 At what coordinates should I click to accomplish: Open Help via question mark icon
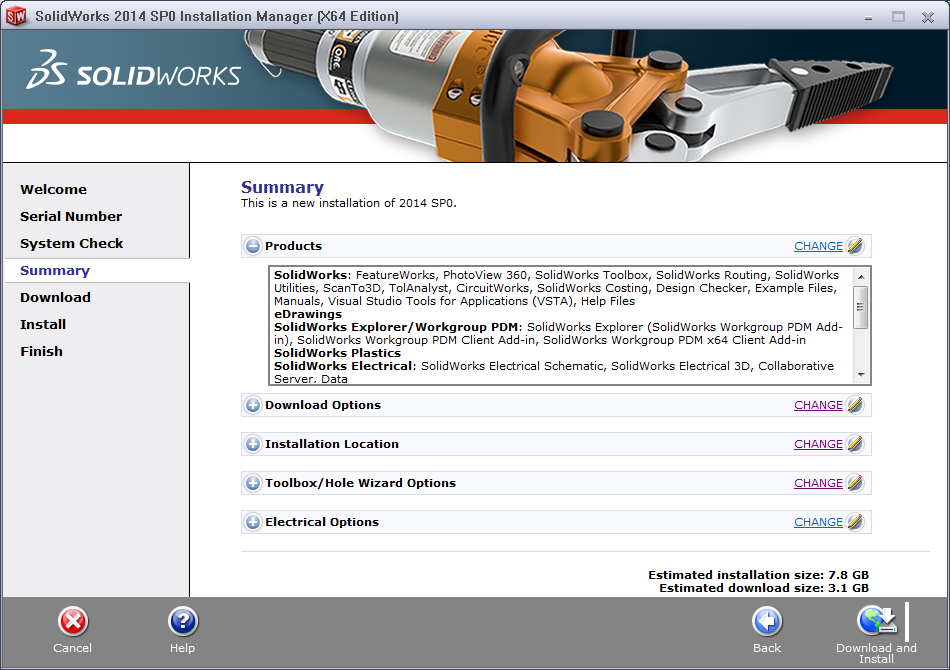pos(182,622)
